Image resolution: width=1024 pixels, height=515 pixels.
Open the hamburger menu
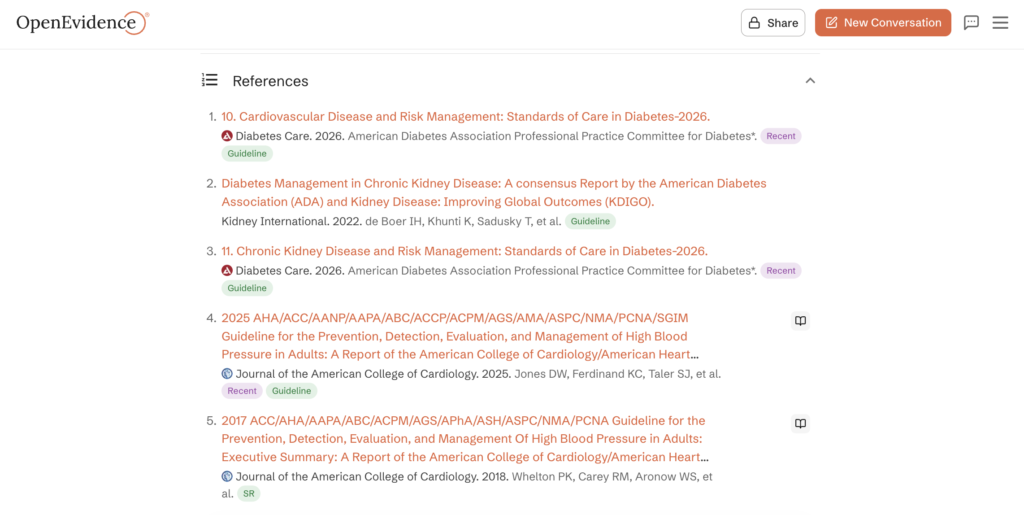point(1000,23)
